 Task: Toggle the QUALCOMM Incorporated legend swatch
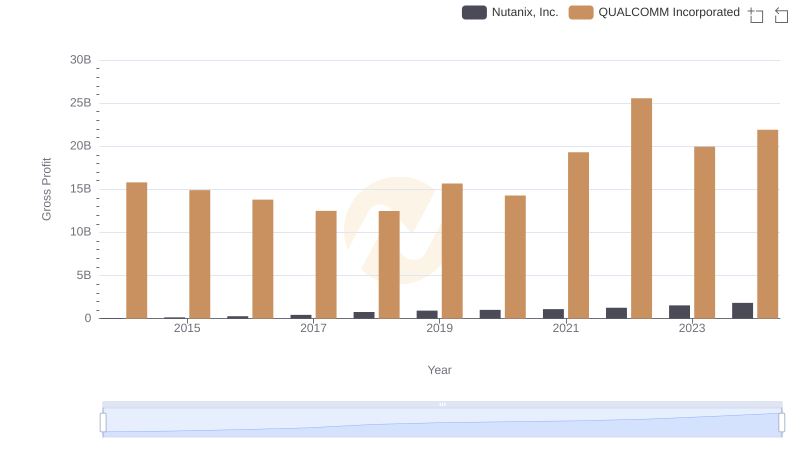pyautogui.click(x=581, y=12)
